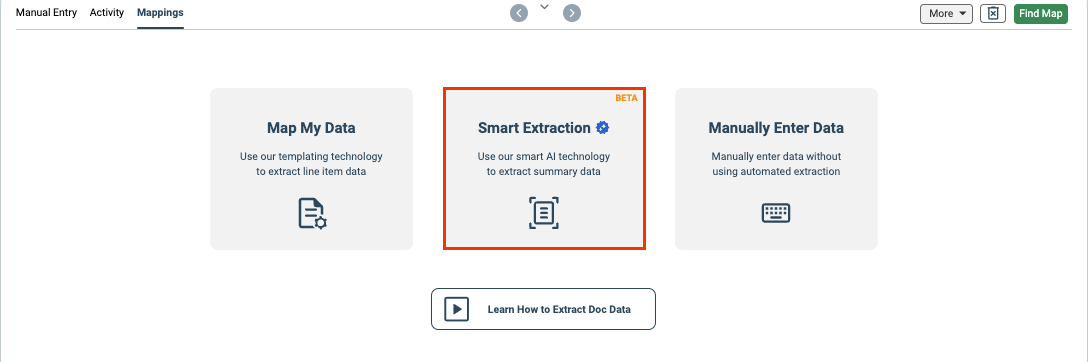Select the Mappings tab
1089x362 pixels.
click(160, 13)
